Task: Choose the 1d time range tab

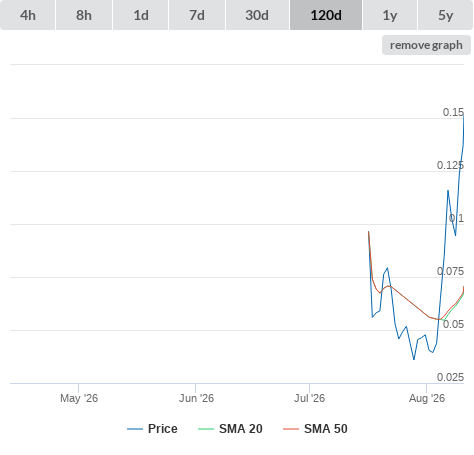Action: point(141,15)
